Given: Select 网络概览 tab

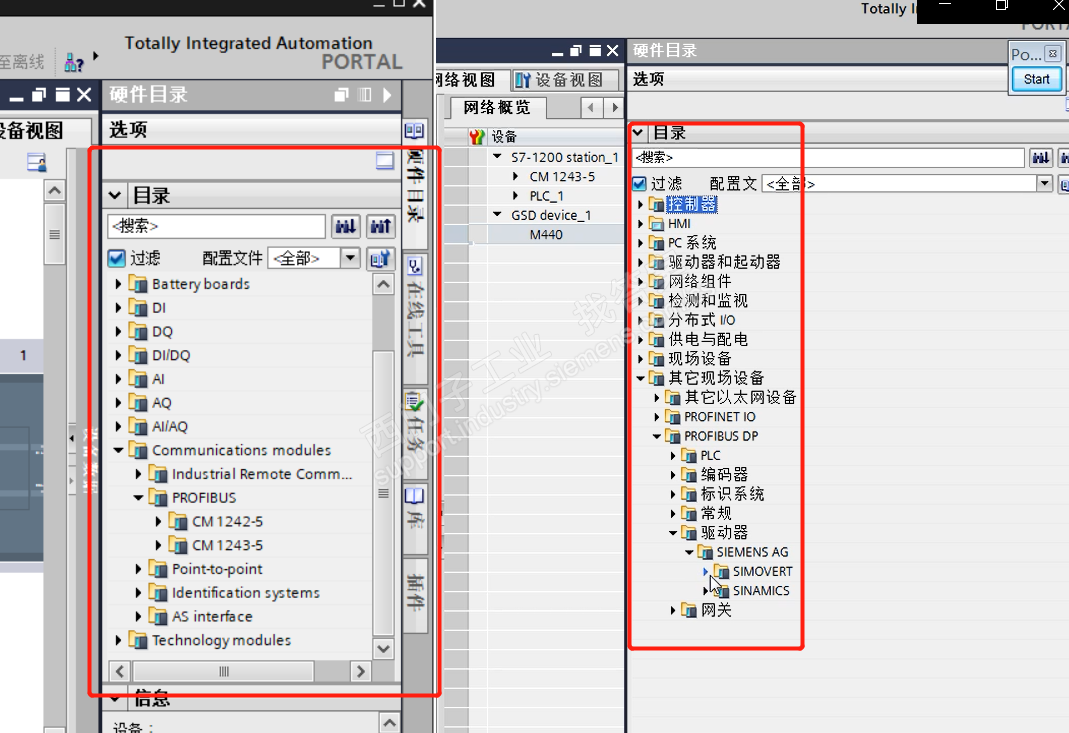Looking at the screenshot, I should tap(497, 107).
